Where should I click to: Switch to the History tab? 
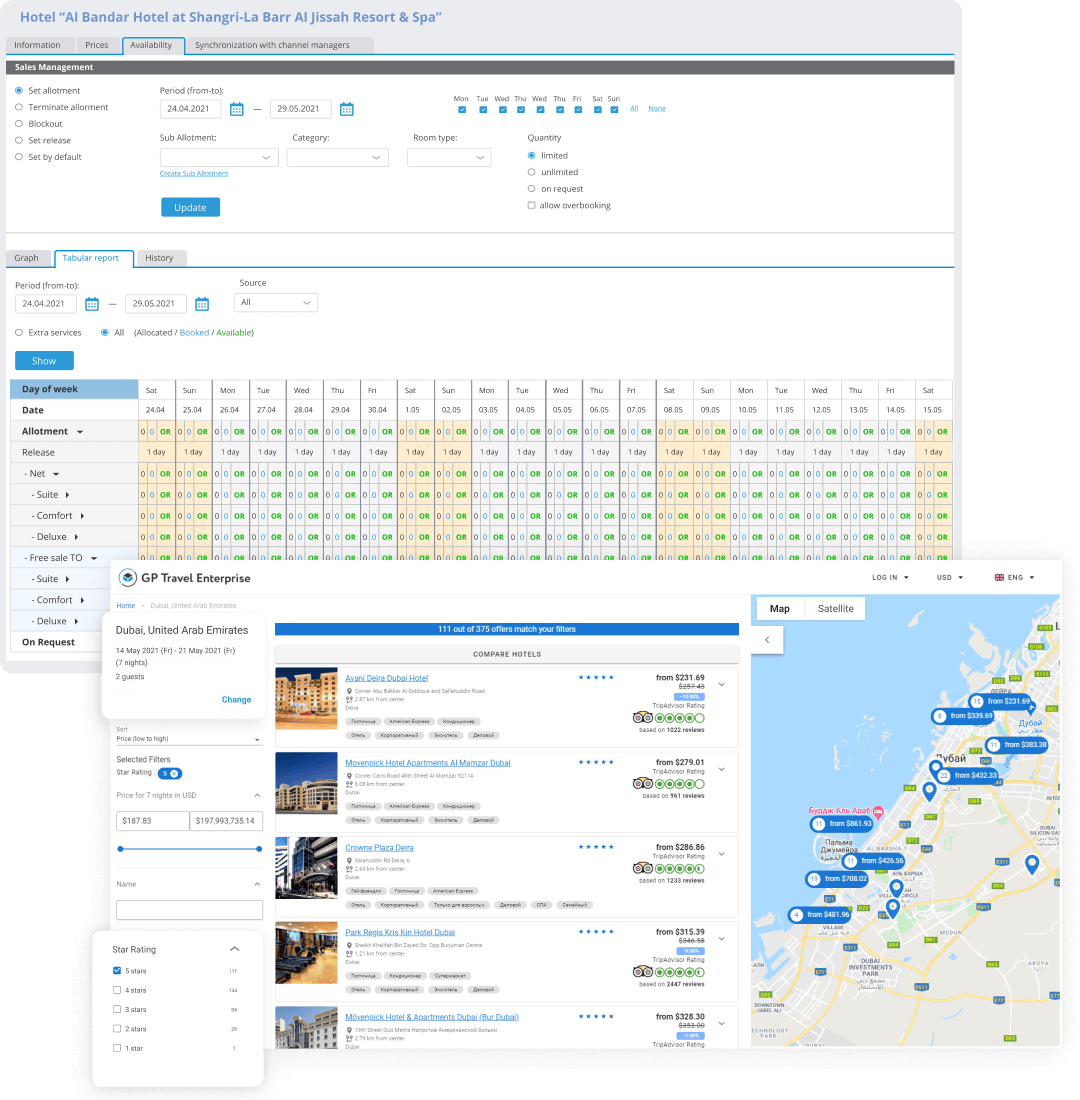coord(159,258)
